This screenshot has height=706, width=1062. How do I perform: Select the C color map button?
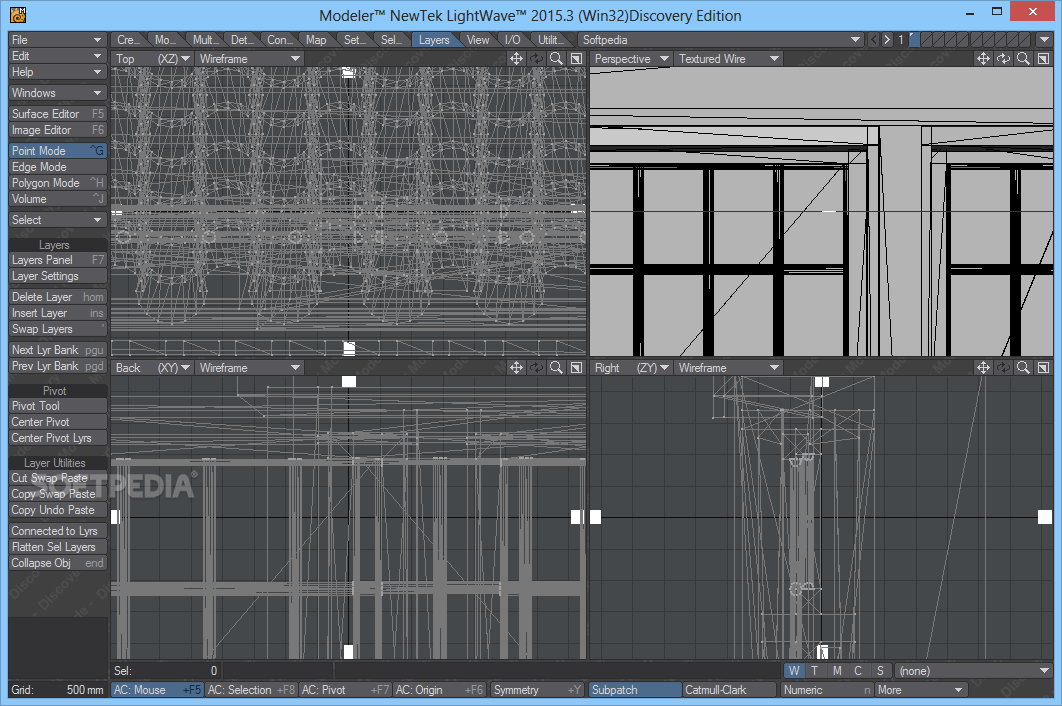coord(858,671)
